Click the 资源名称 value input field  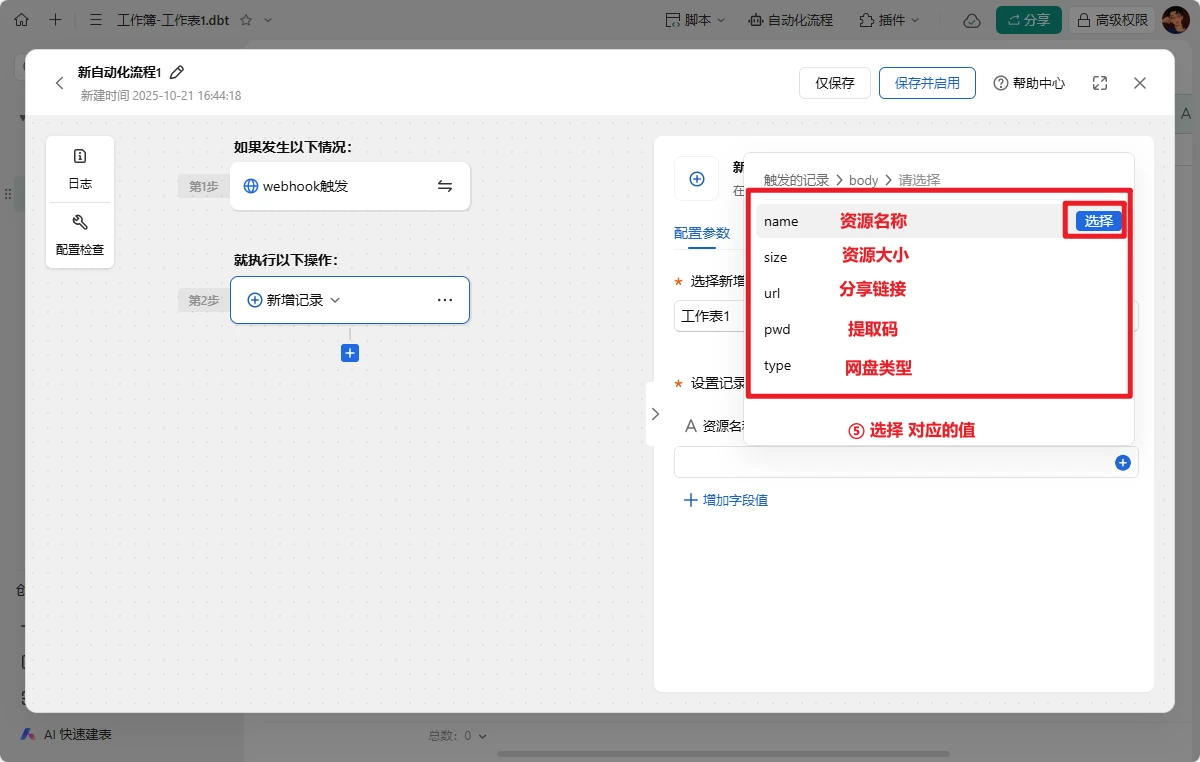click(x=890, y=462)
